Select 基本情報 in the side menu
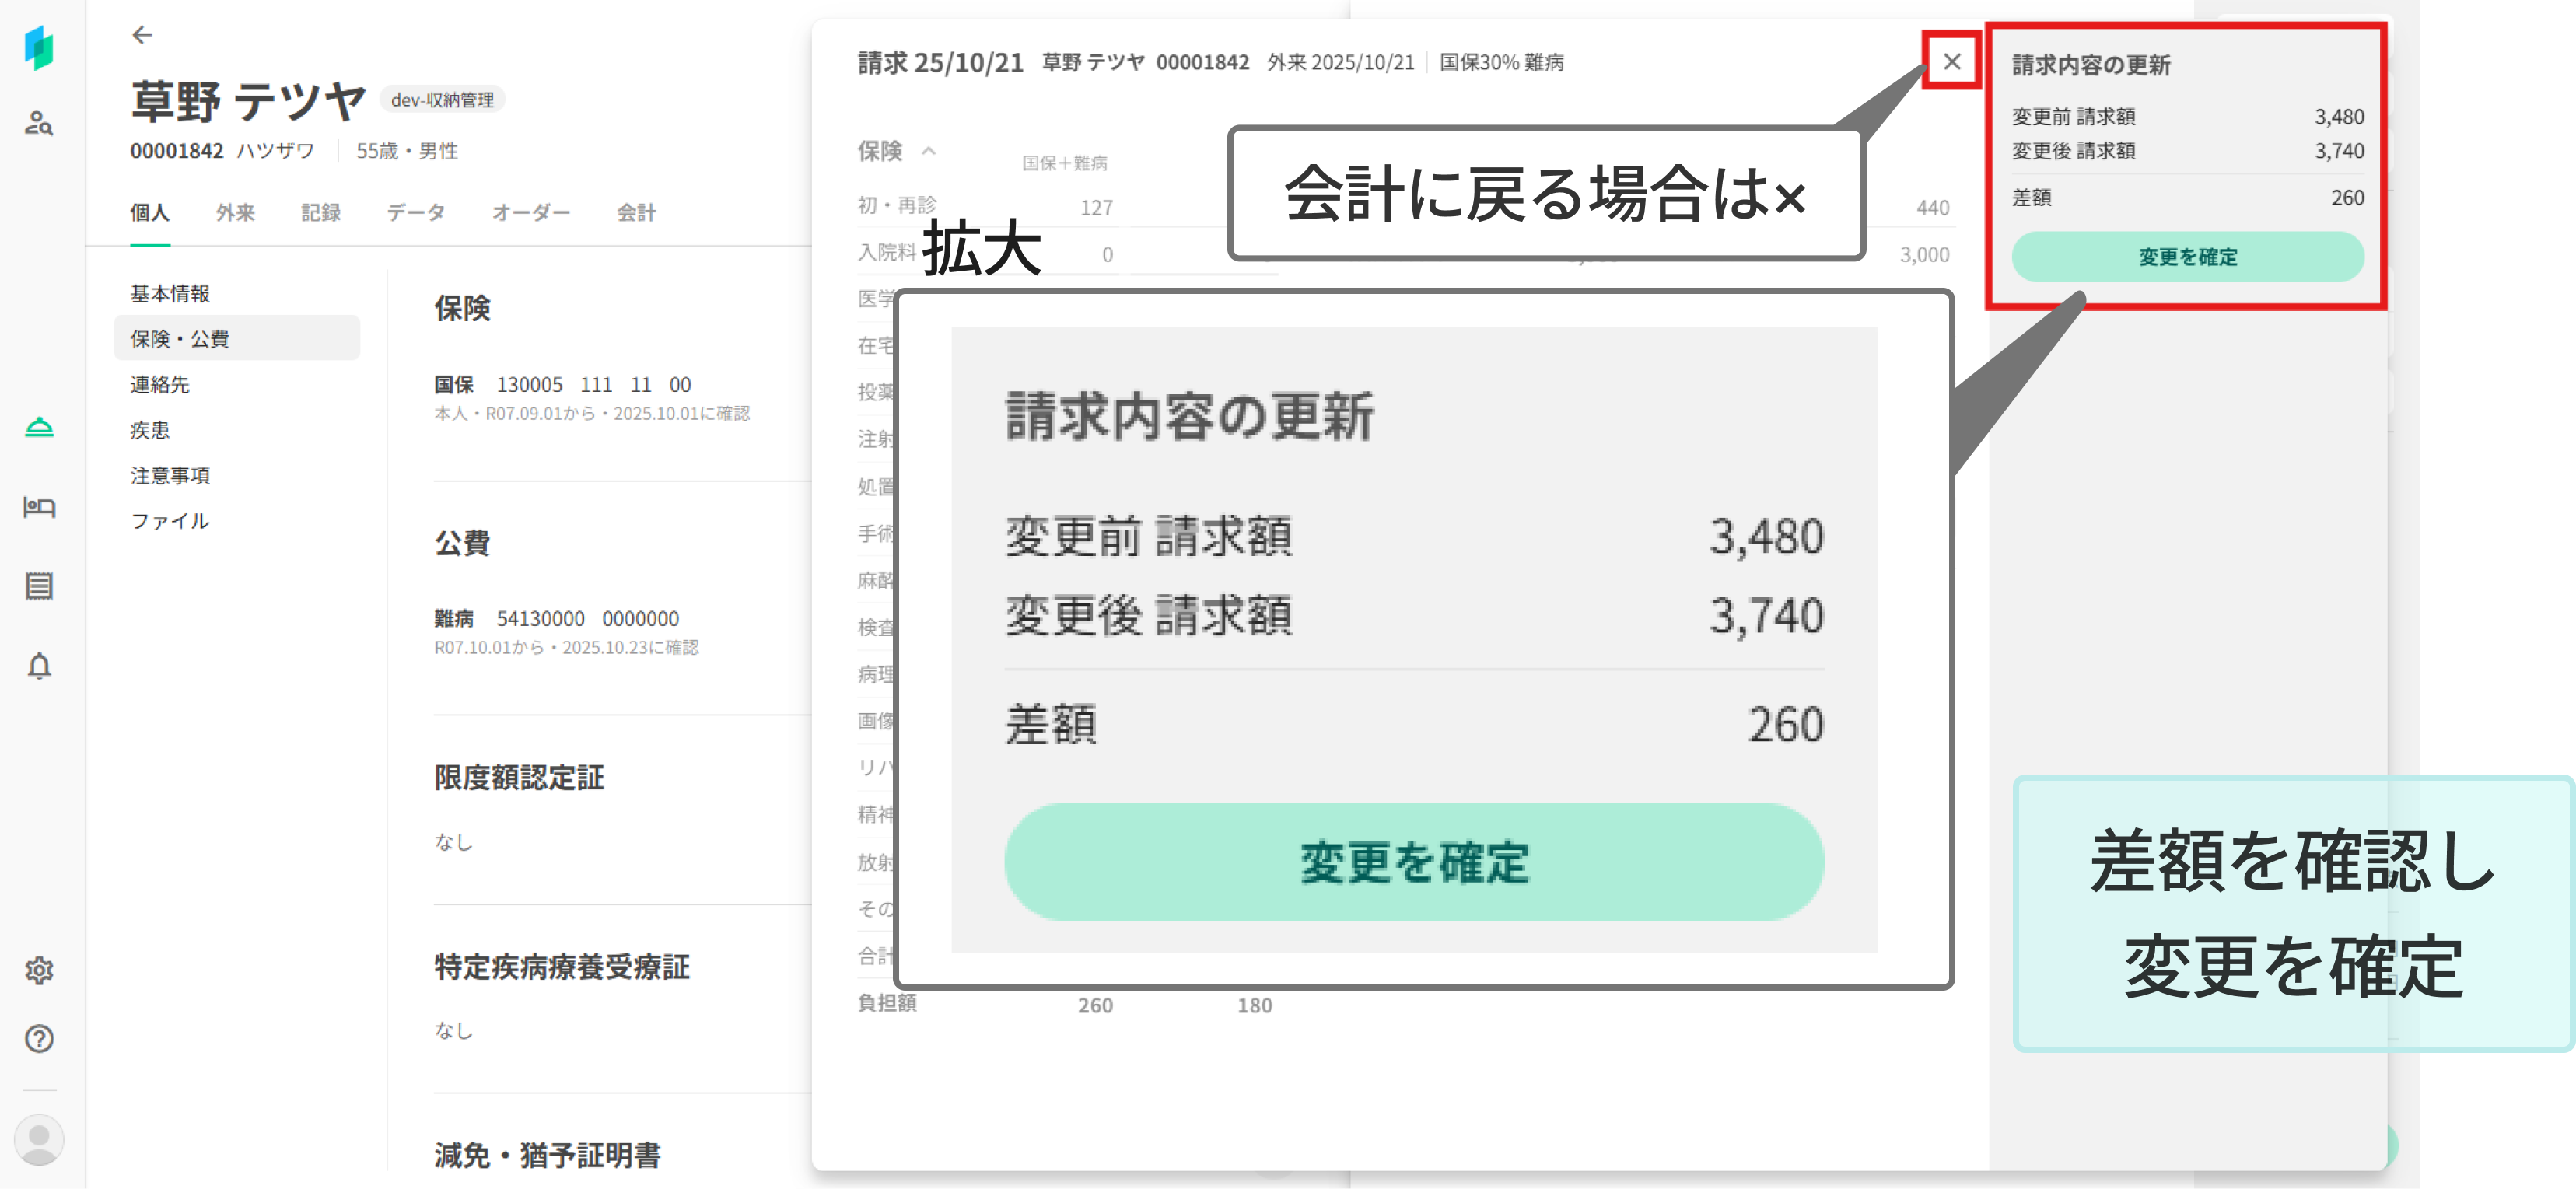Viewport: 2576px width, 1189px height. point(170,294)
